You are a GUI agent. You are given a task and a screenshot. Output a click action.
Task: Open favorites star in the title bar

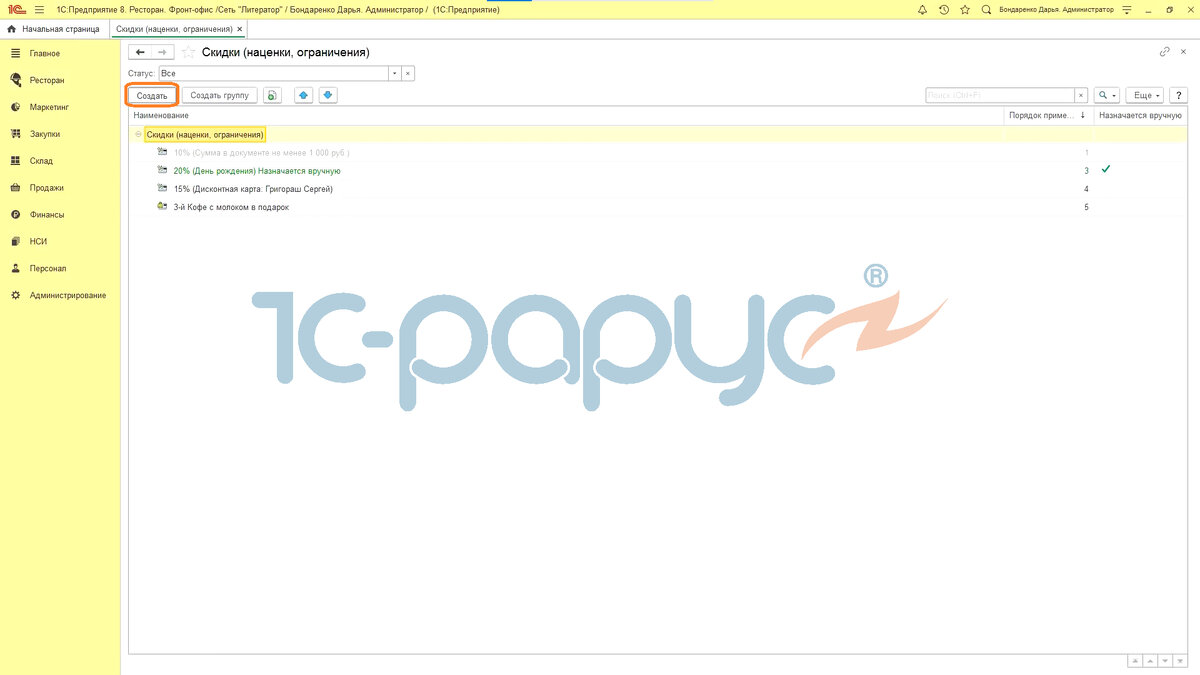965,9
